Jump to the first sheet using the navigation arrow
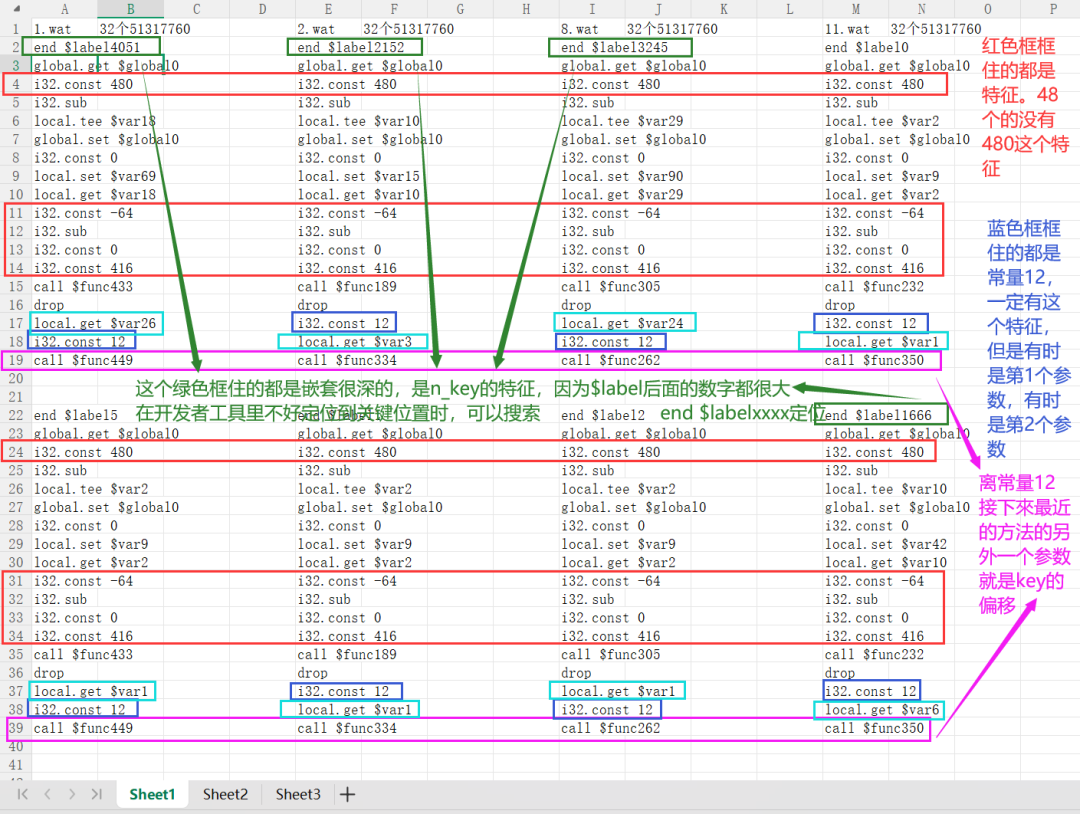 click(23, 794)
